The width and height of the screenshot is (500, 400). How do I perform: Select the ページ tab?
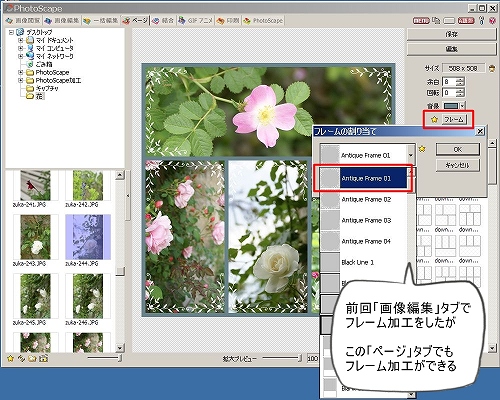(x=135, y=21)
